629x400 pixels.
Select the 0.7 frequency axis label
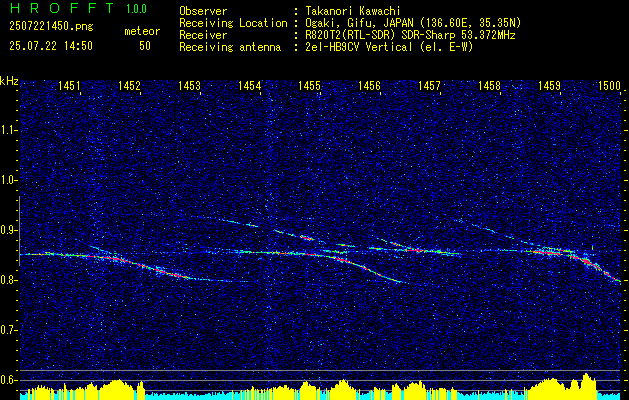coord(8,330)
